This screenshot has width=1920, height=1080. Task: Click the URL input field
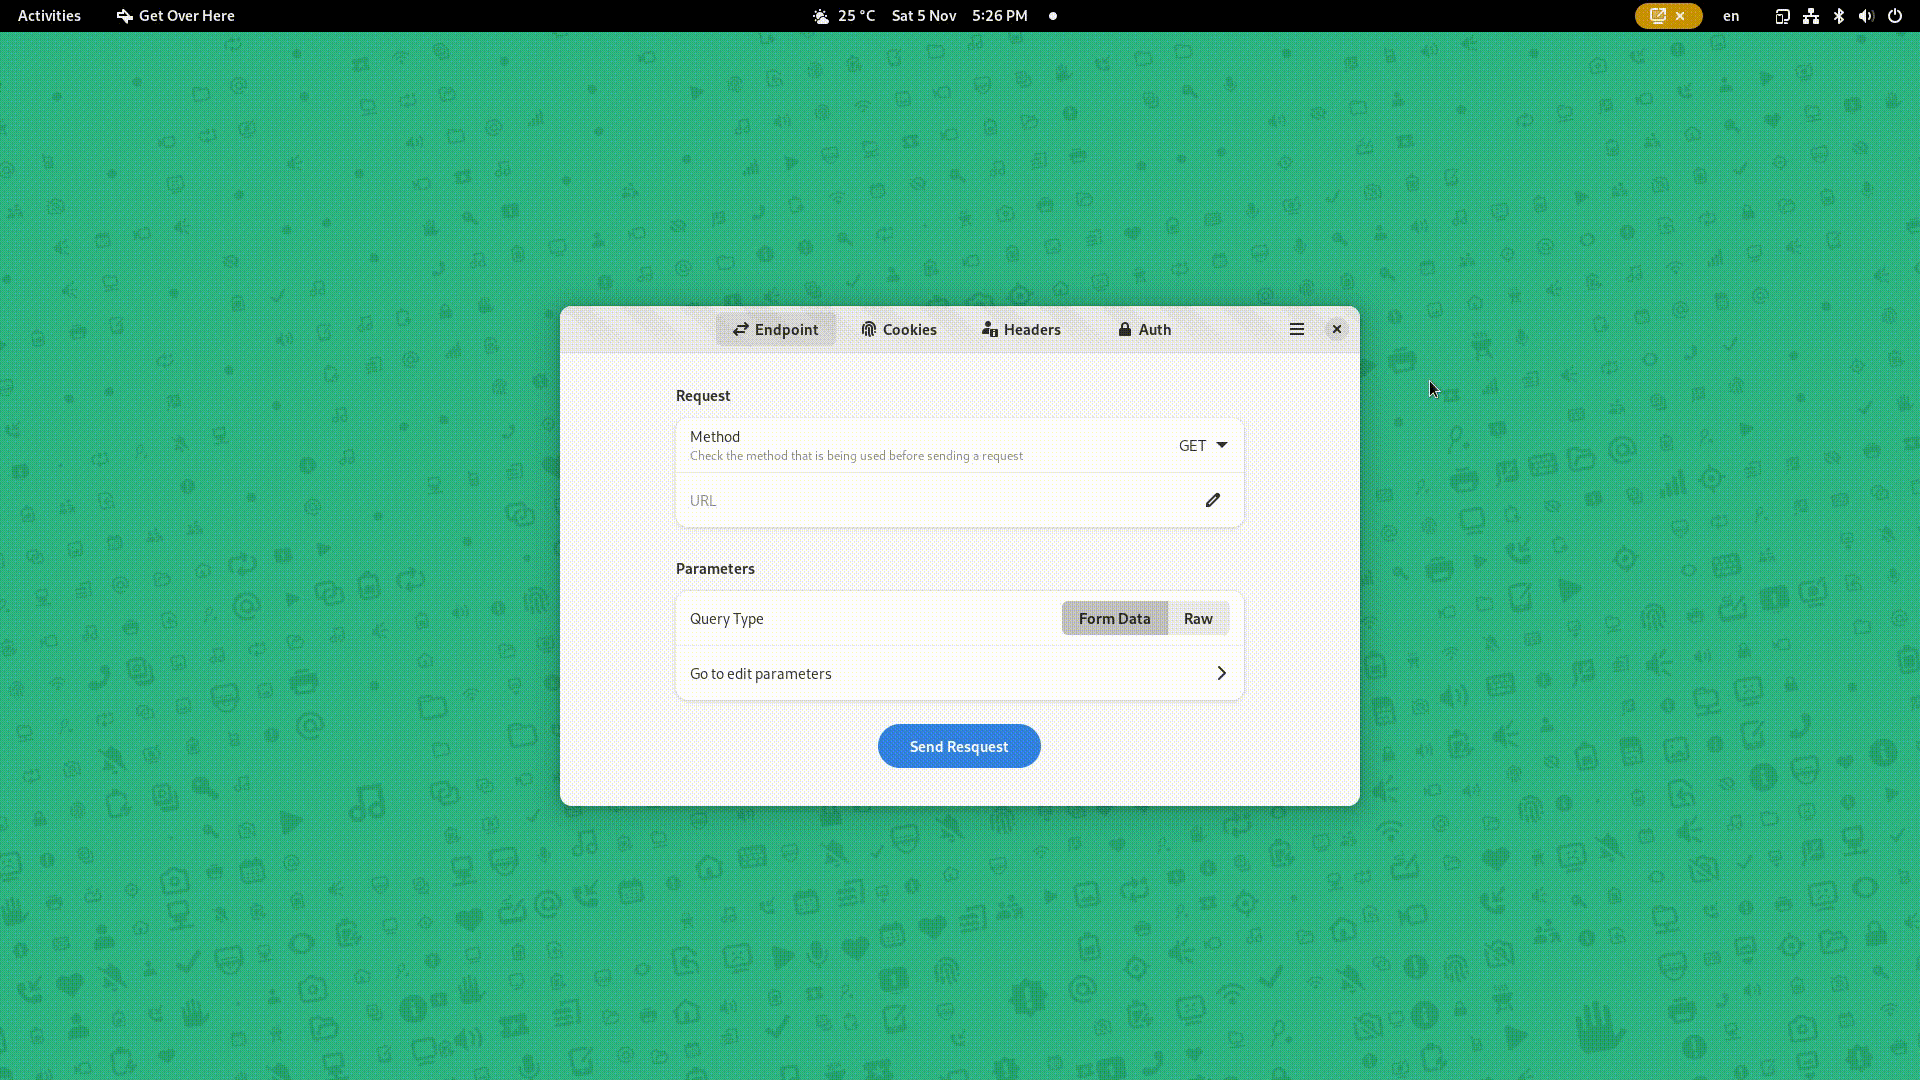[959, 500]
